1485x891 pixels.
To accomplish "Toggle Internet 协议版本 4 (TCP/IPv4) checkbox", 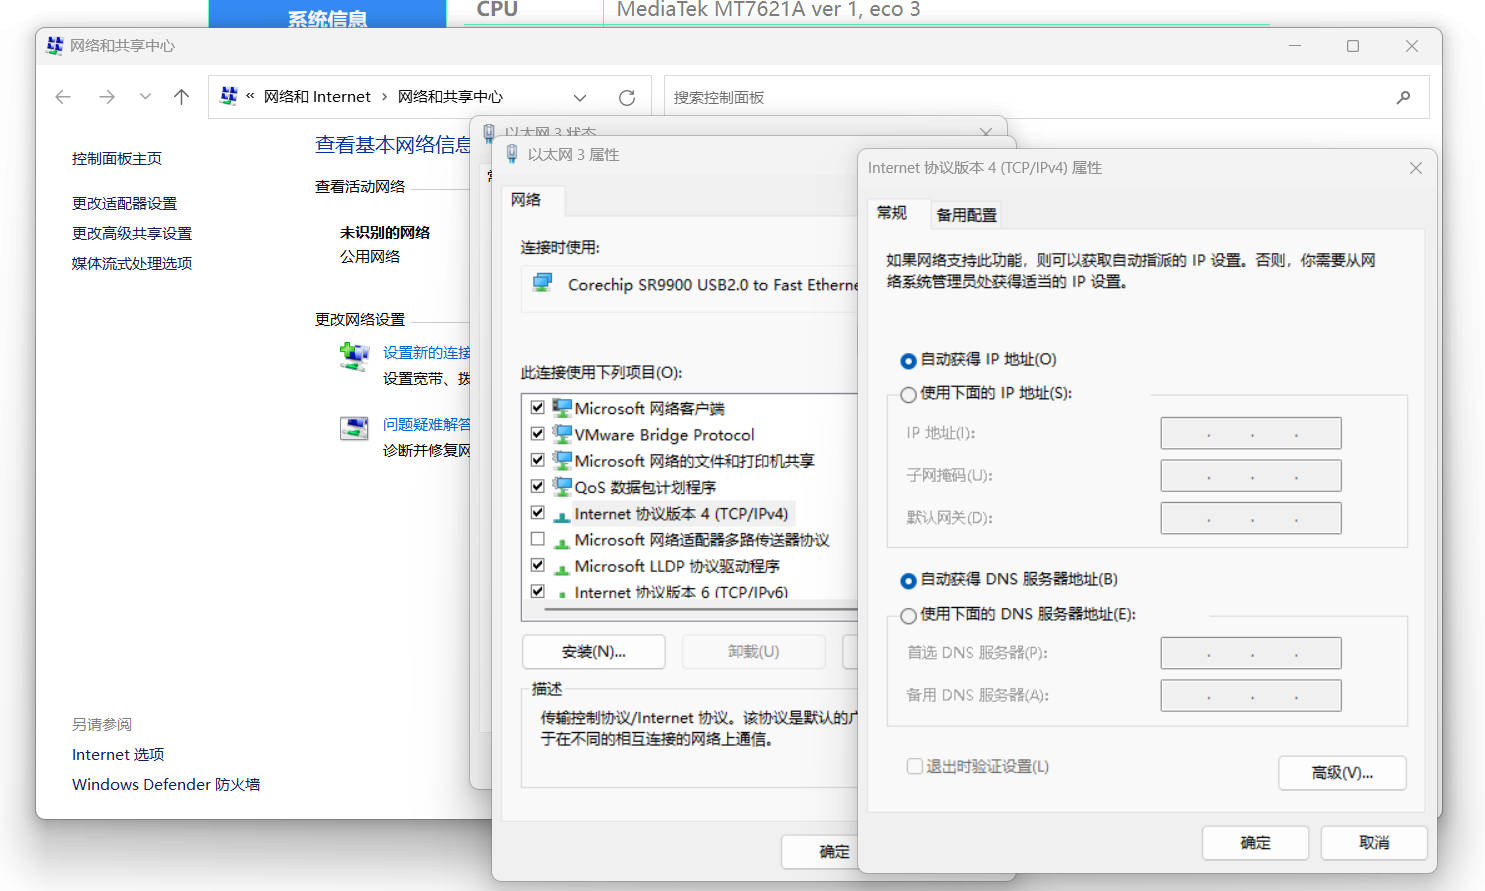I will coord(537,512).
